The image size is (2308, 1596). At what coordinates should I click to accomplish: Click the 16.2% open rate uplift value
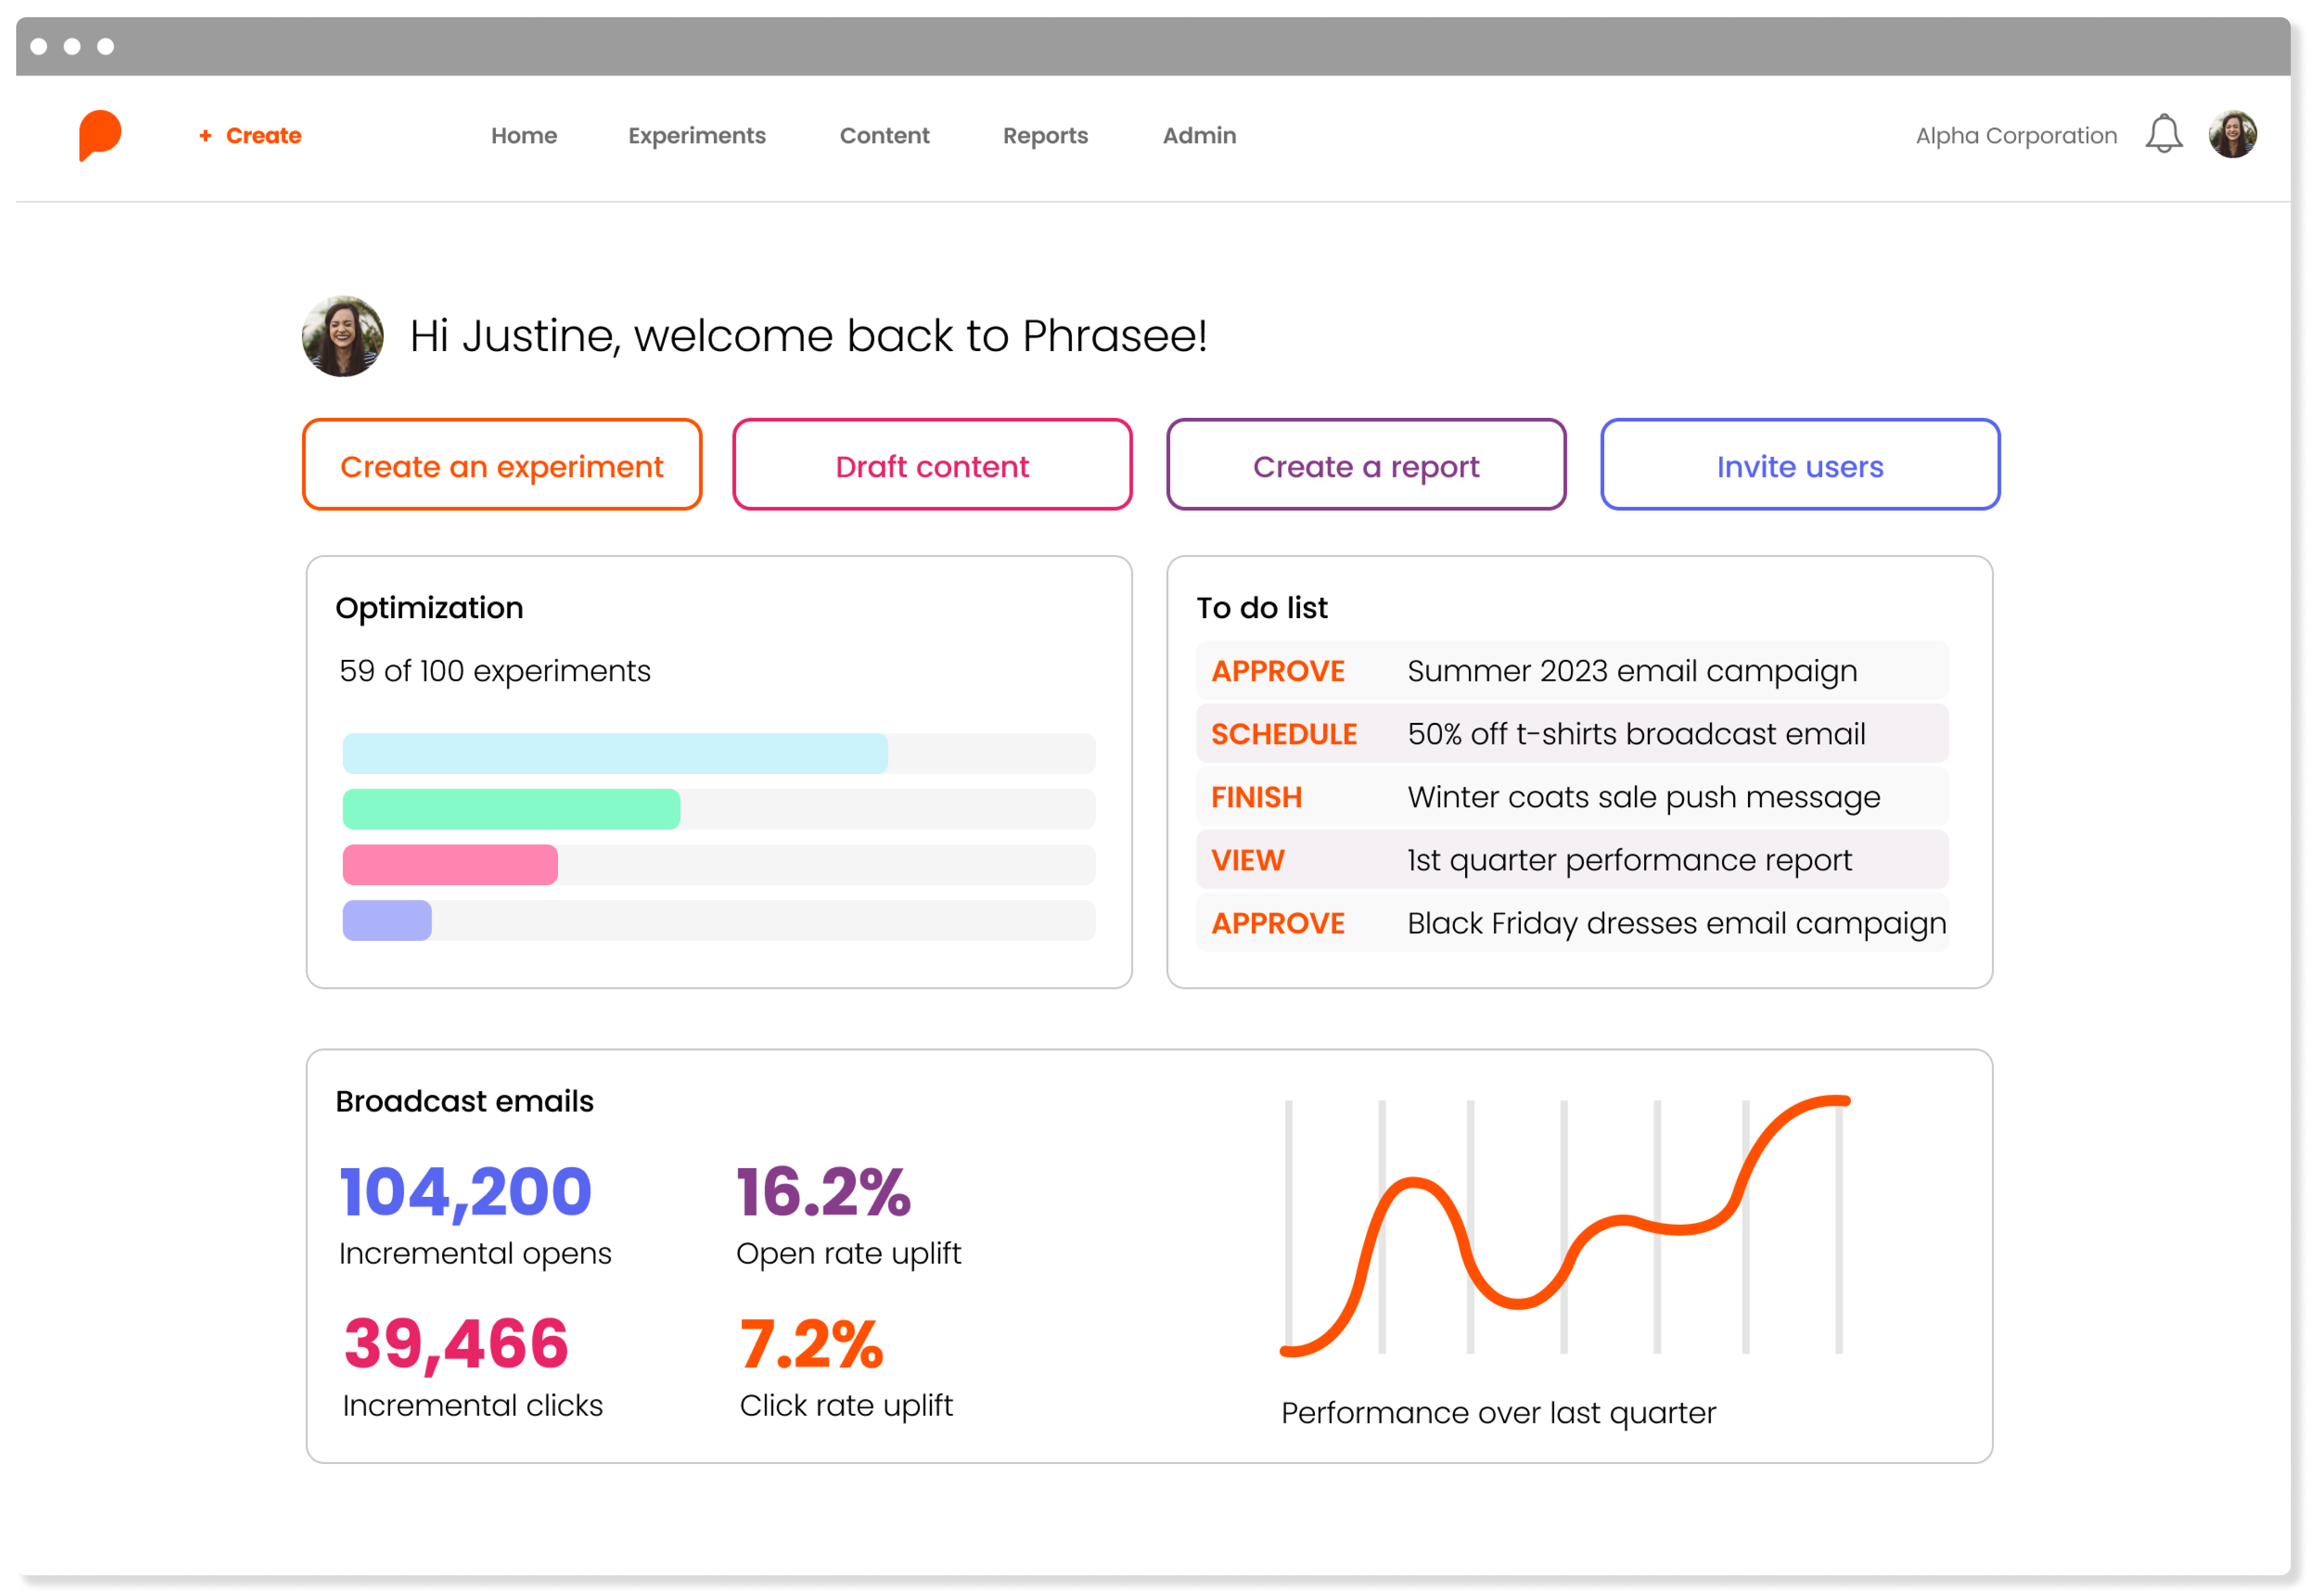pyautogui.click(x=823, y=1192)
